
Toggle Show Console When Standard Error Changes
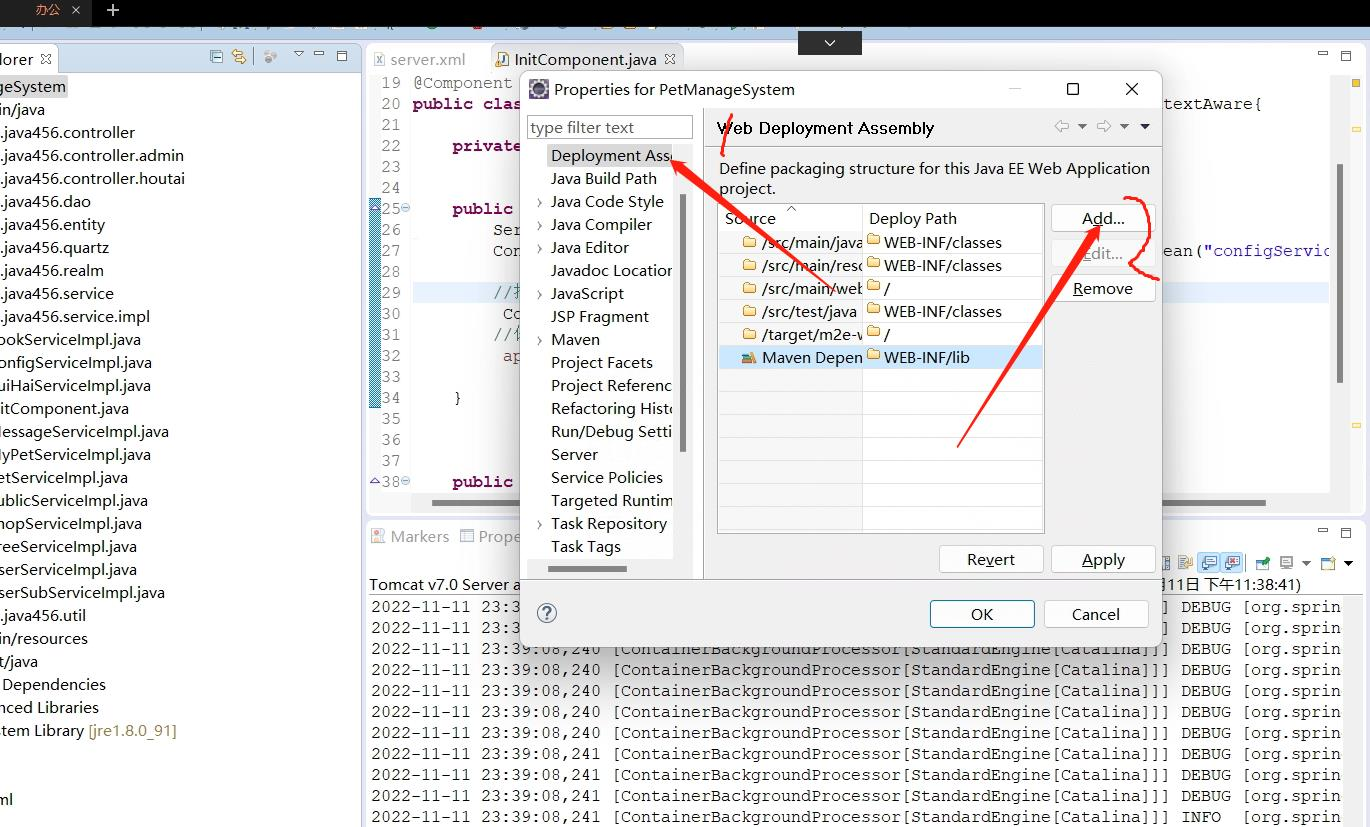tap(1231, 562)
